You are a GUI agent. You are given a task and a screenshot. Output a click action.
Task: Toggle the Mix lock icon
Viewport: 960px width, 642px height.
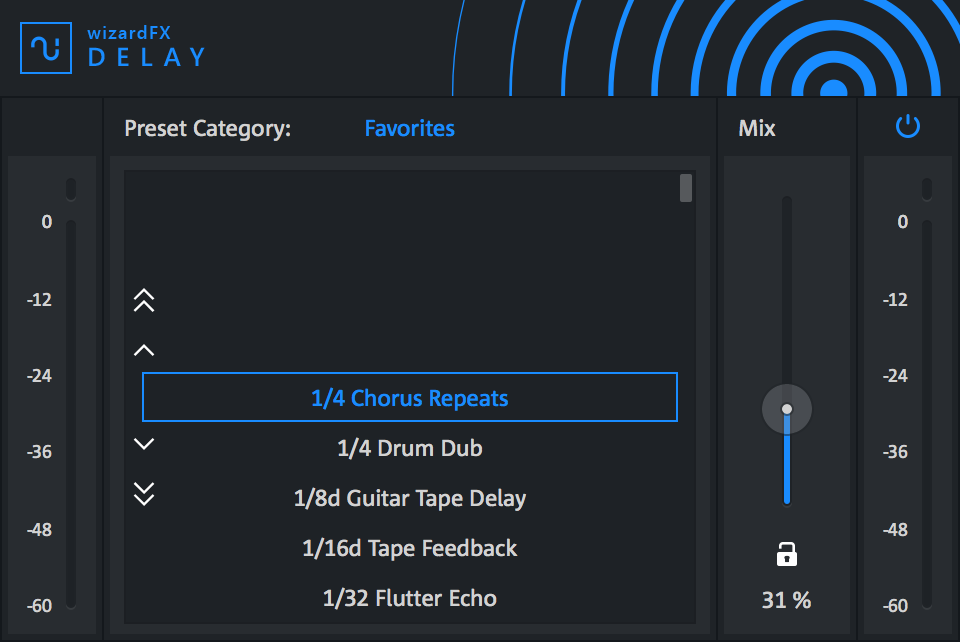pyautogui.click(x=787, y=554)
